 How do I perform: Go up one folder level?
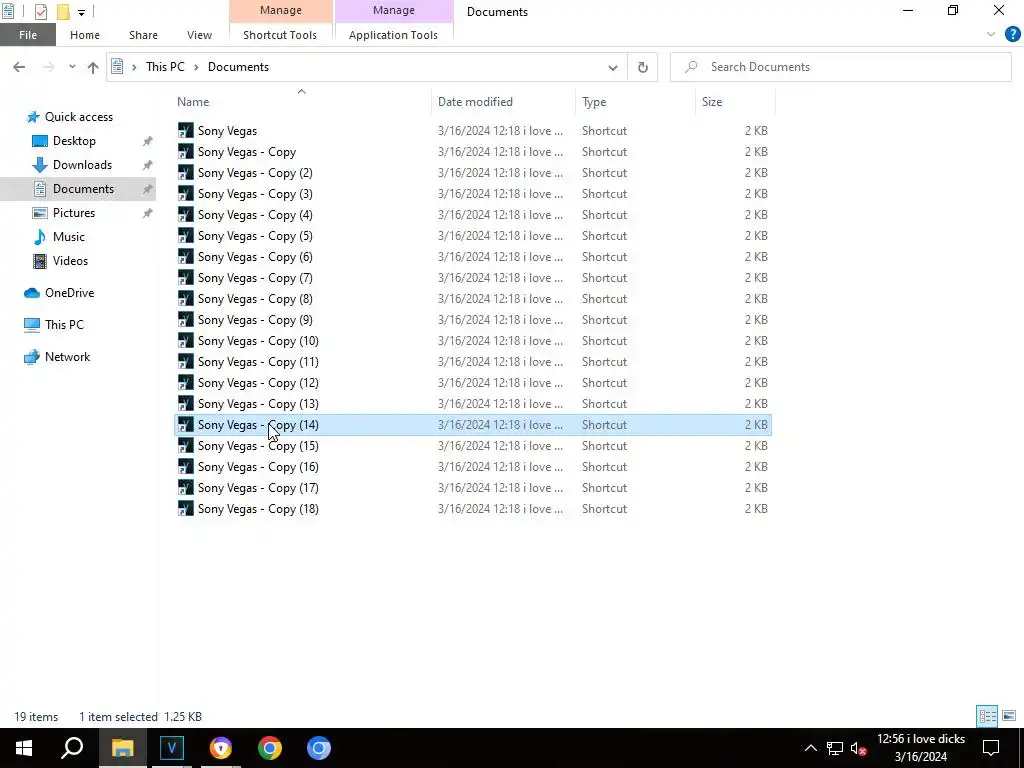coord(93,67)
